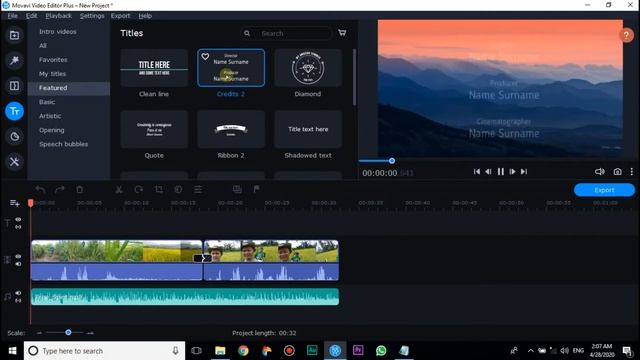This screenshot has height=360, width=640.
Task: Mute the video track audio
Action: (18, 264)
